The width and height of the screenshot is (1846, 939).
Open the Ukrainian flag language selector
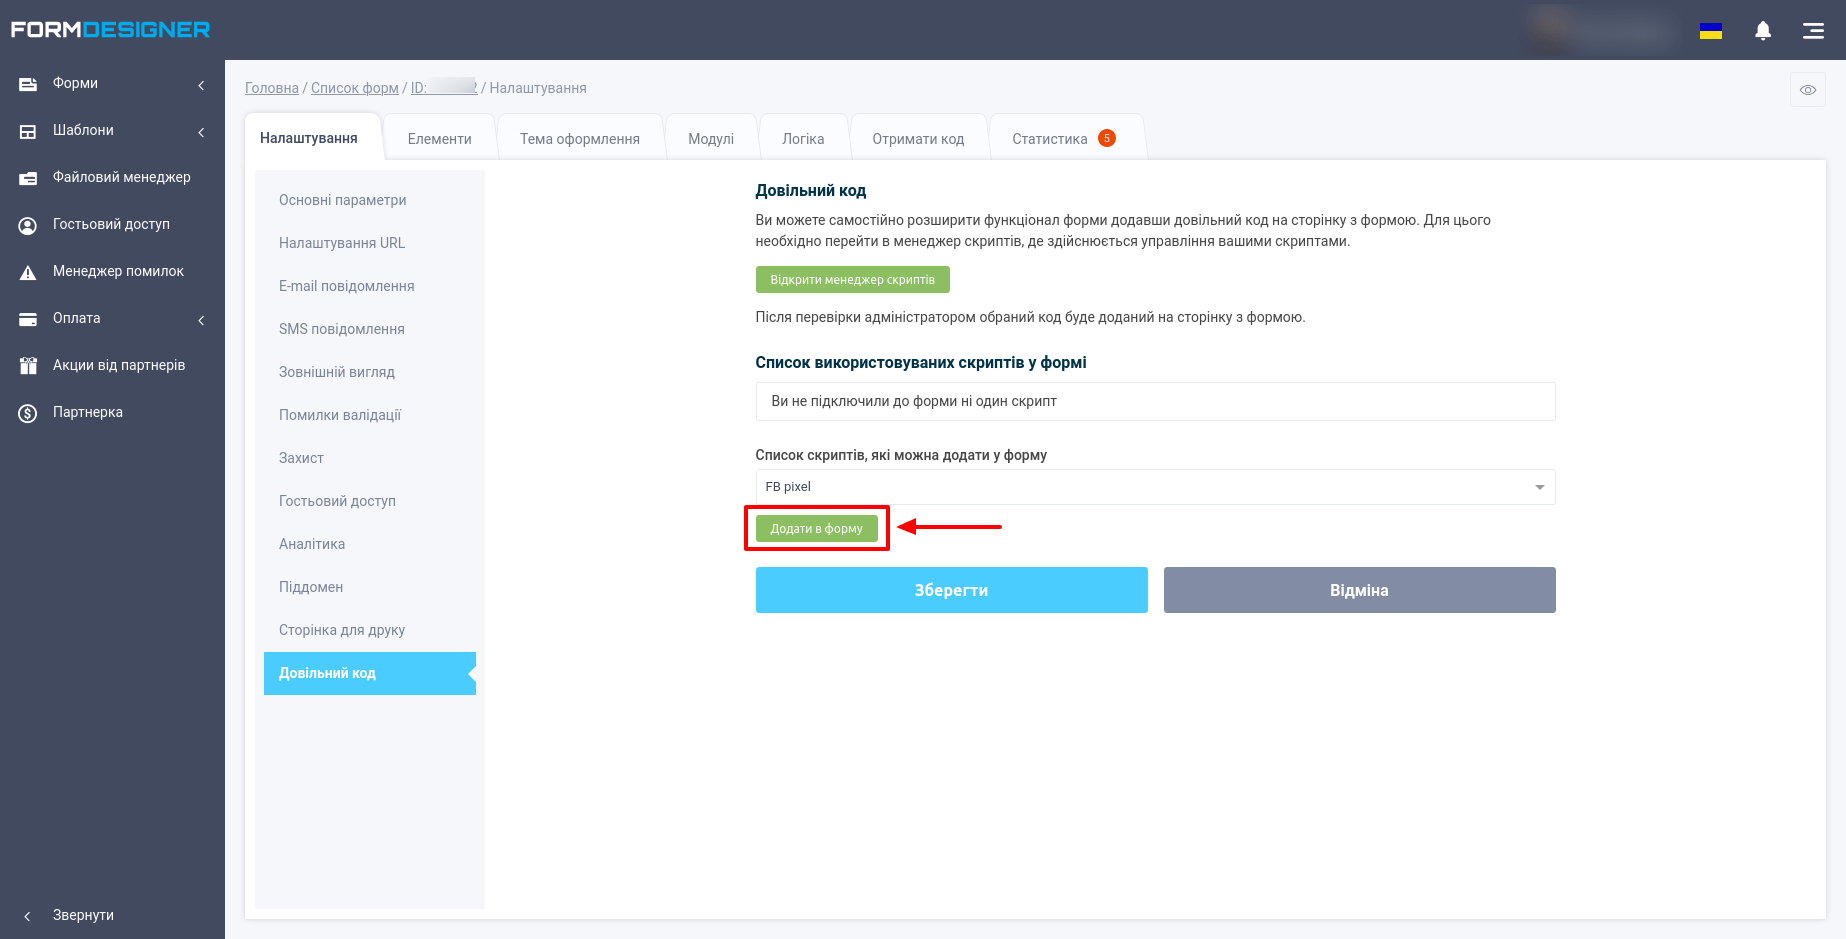1710,31
